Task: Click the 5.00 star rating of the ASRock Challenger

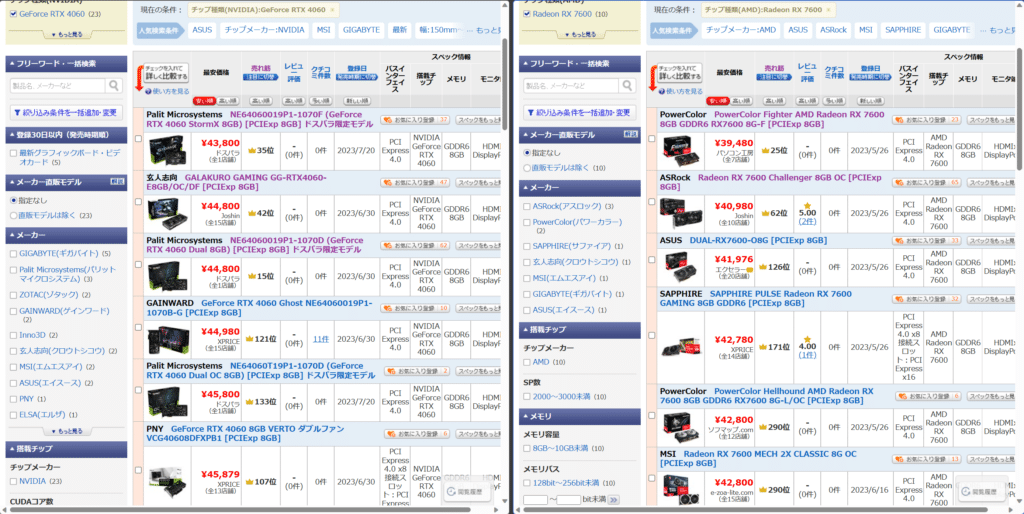Action: pyautogui.click(x=807, y=208)
